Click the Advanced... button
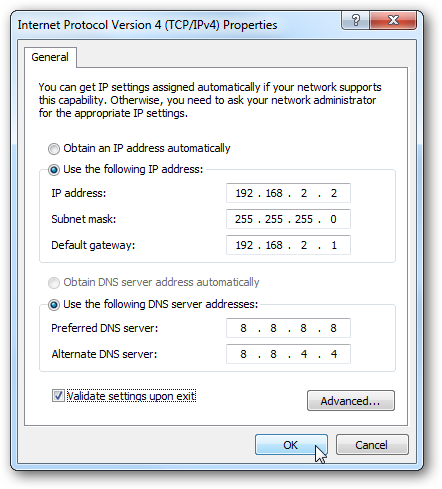The image size is (442, 489). 351,401
